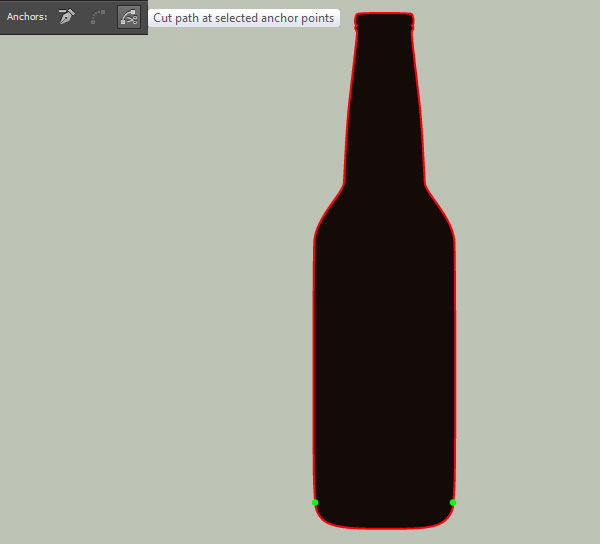The width and height of the screenshot is (600, 544).
Task: Select the left green anchor point on bottle
Action: coord(315,502)
